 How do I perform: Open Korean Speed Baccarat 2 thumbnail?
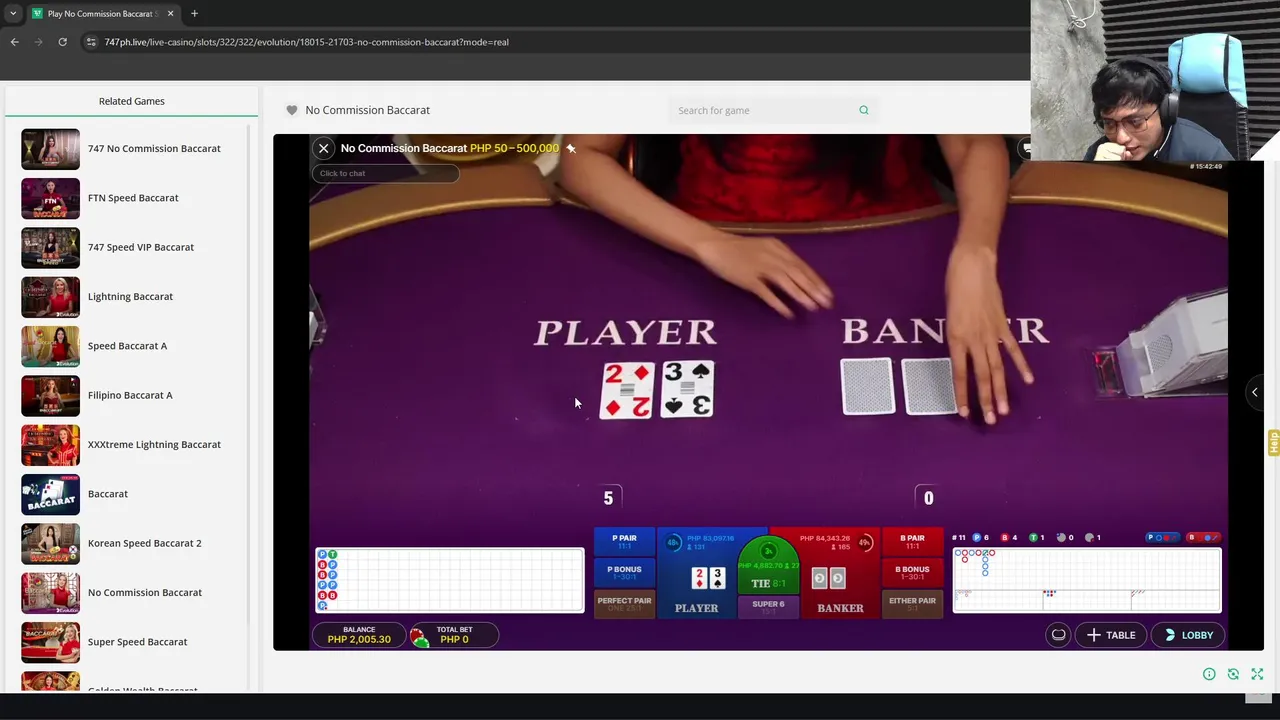[50, 543]
